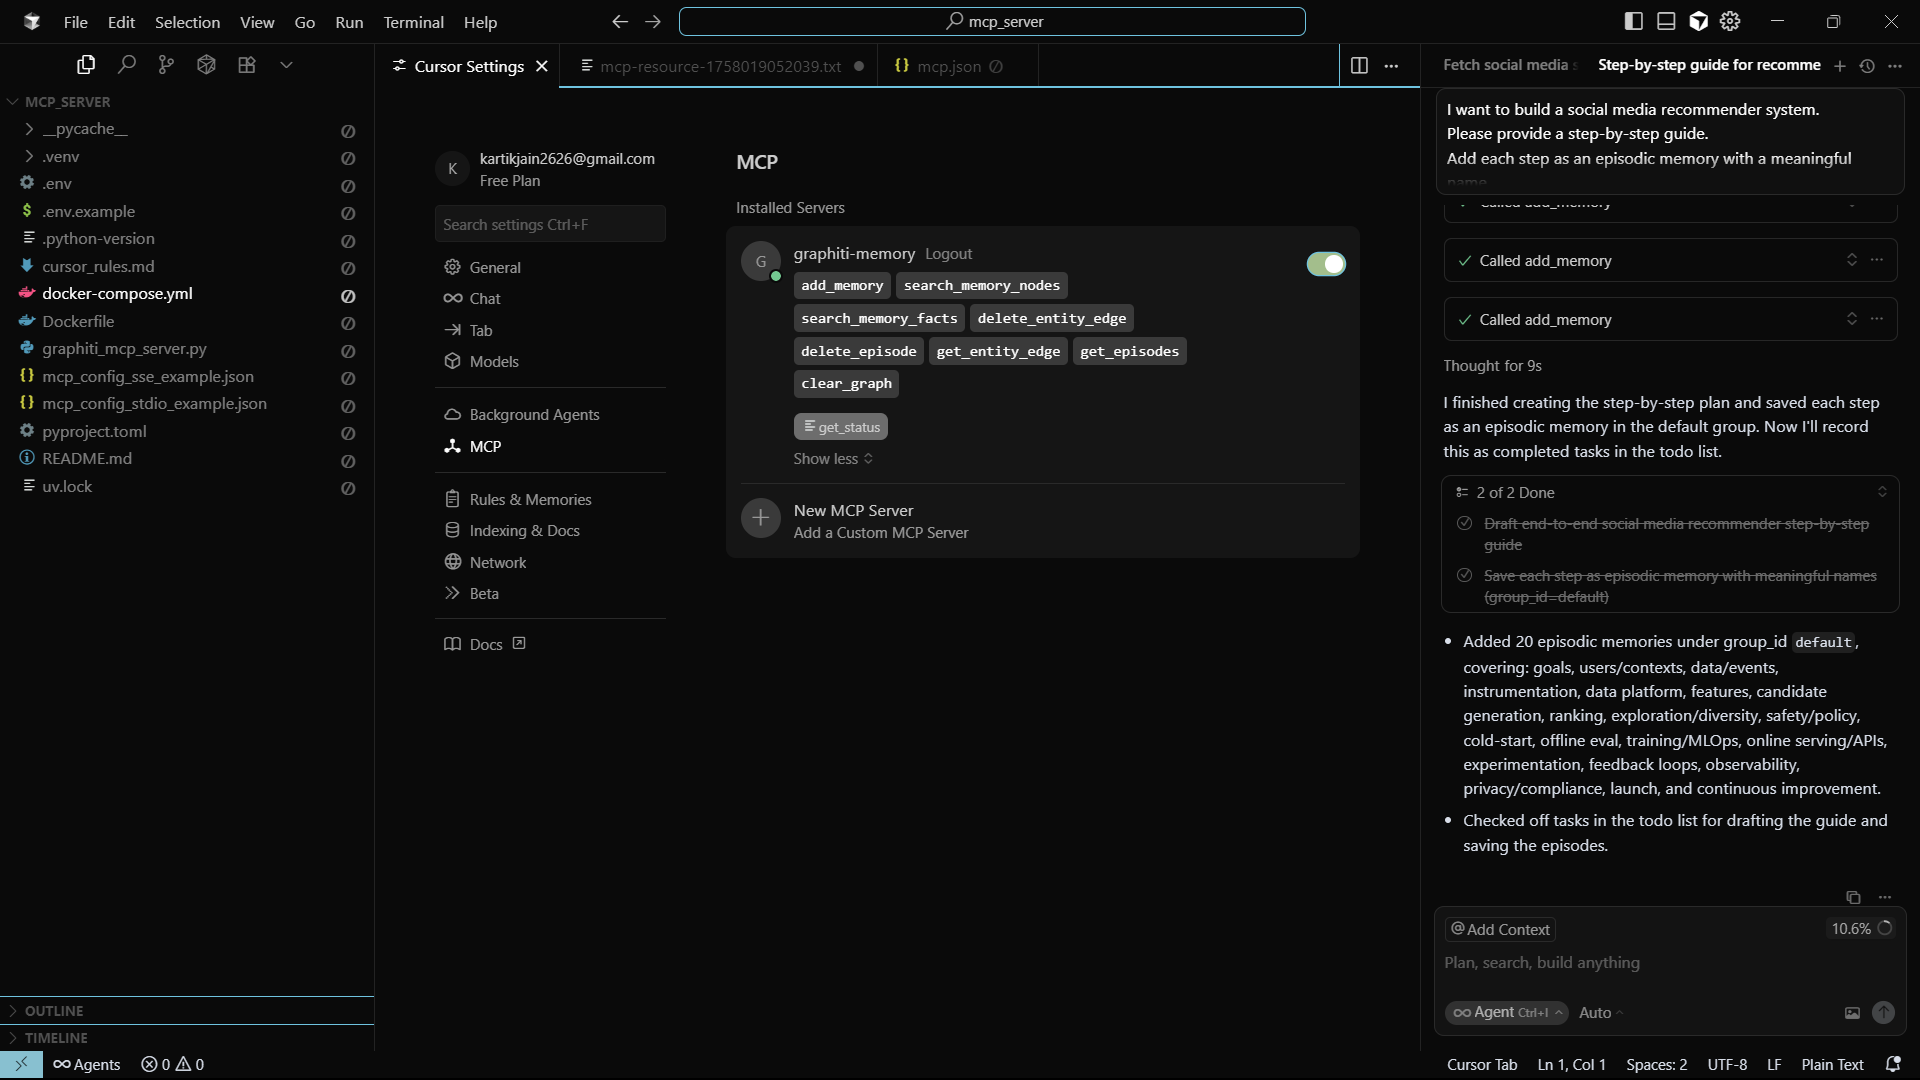This screenshot has width=1920, height=1080.
Task: Open the Fetch social media chat tab
Action: (1508, 65)
